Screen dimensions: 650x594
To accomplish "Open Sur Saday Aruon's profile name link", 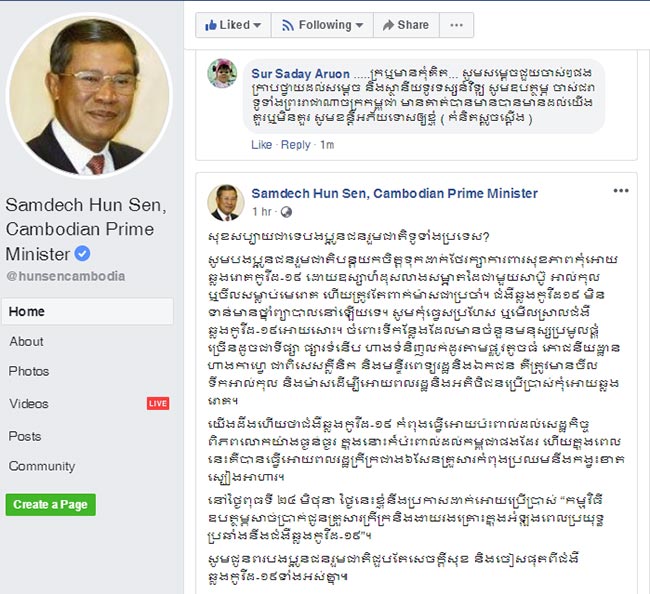I will click(301, 74).
